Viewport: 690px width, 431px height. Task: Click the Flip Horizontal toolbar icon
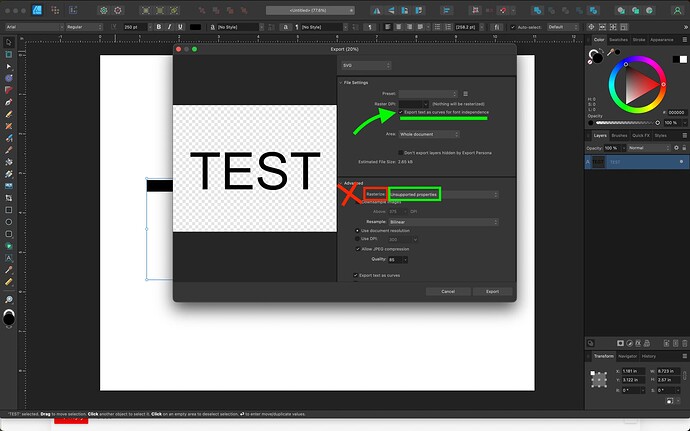(377, 10)
